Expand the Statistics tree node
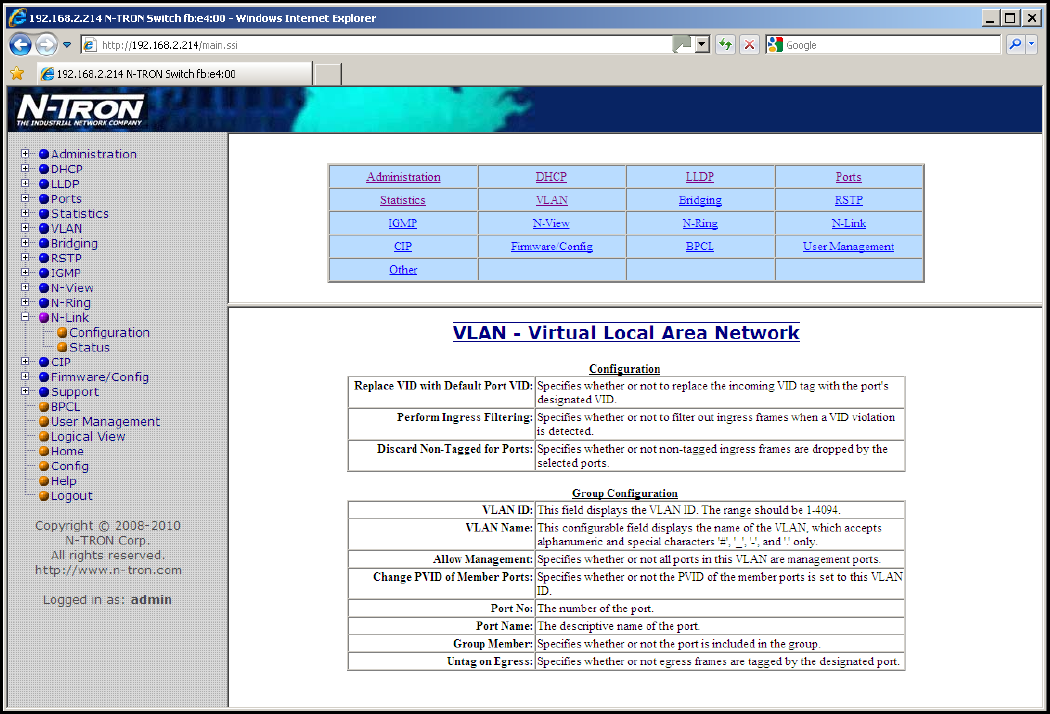The width and height of the screenshot is (1050, 714). point(25,213)
